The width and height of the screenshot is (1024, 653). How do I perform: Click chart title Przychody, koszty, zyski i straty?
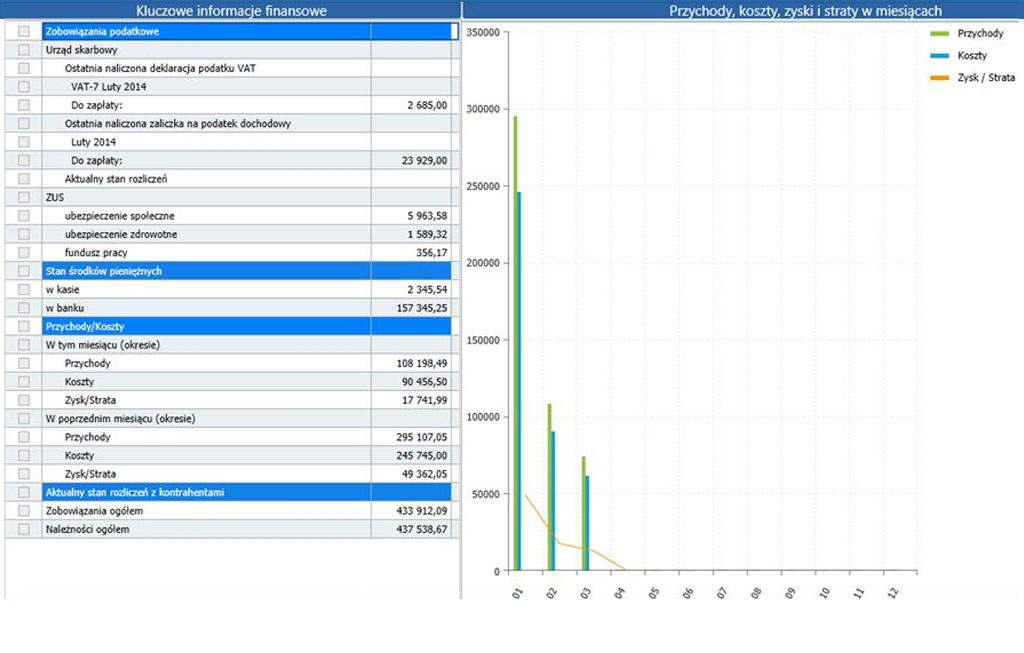[x=805, y=10]
